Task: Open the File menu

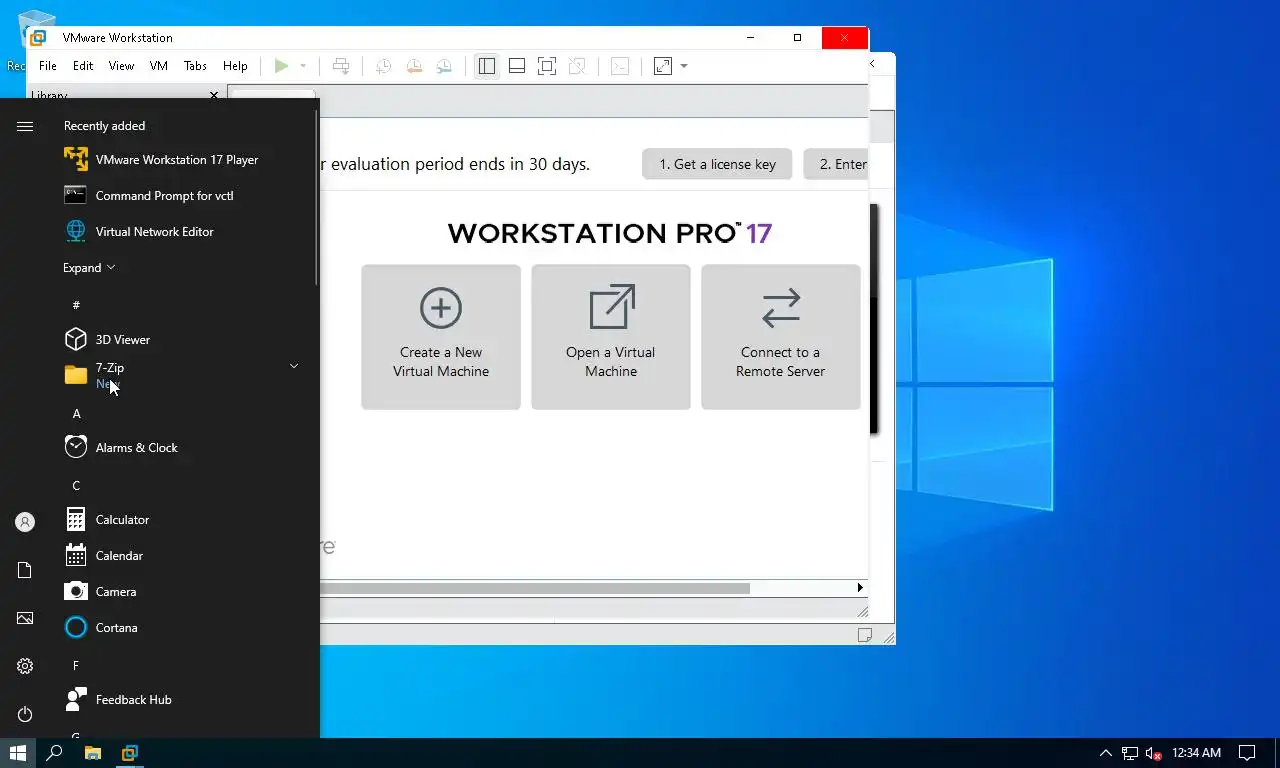Action: (48, 66)
